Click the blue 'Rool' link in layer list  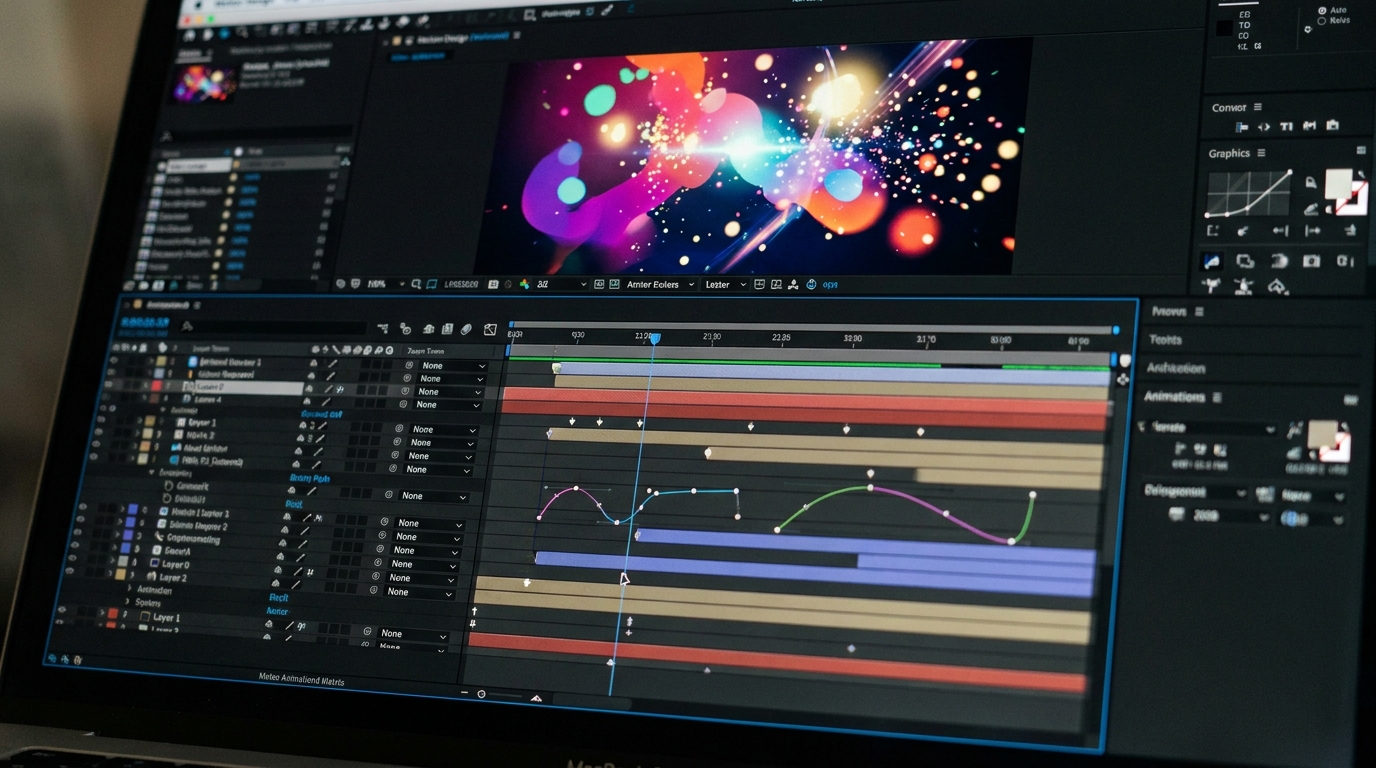tap(294, 505)
